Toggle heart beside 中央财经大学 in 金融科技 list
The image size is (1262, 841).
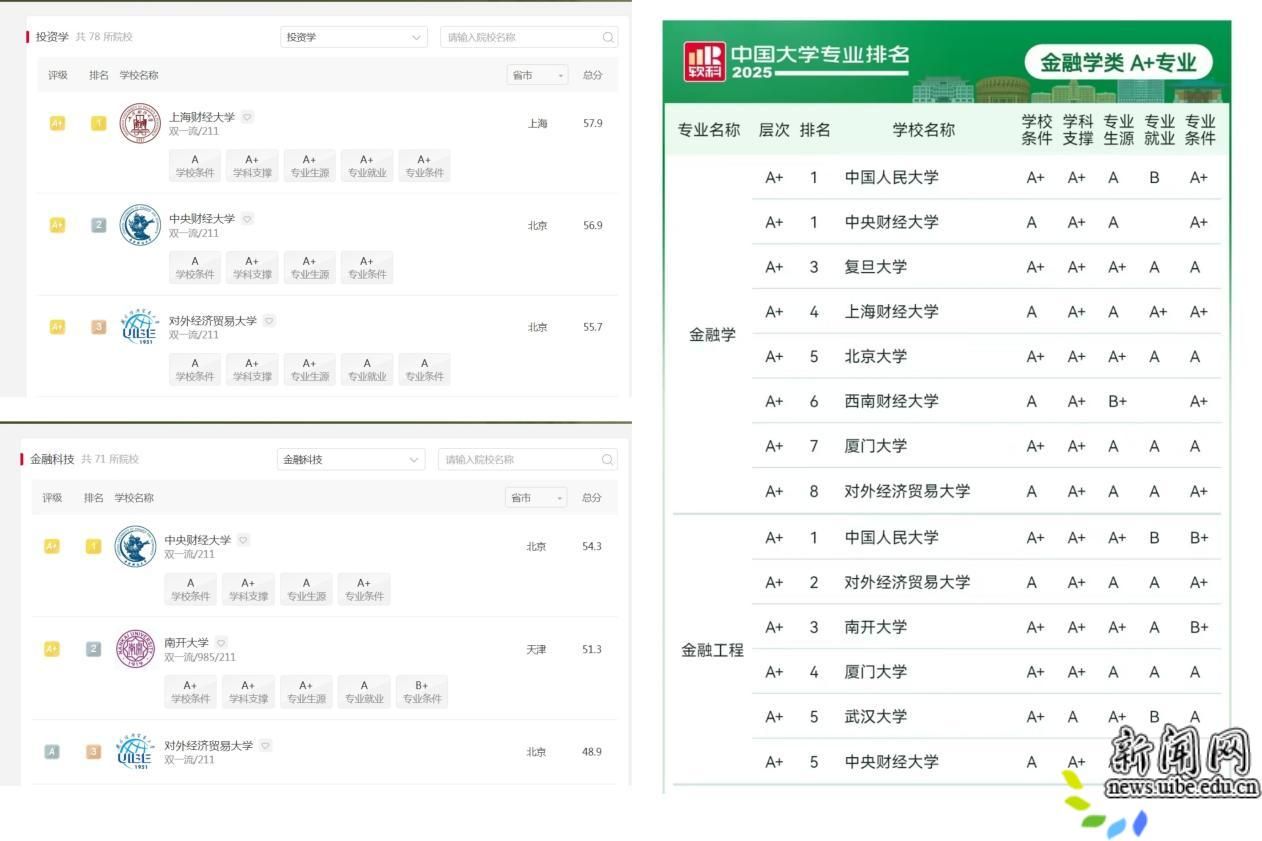pos(243,540)
